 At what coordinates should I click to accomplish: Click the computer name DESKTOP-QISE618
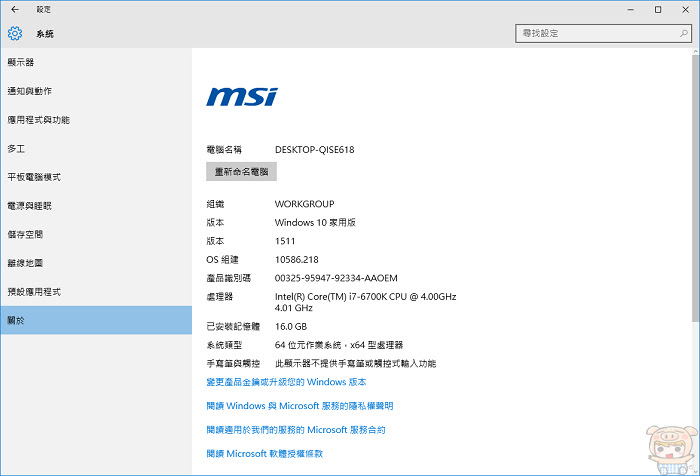[315, 150]
